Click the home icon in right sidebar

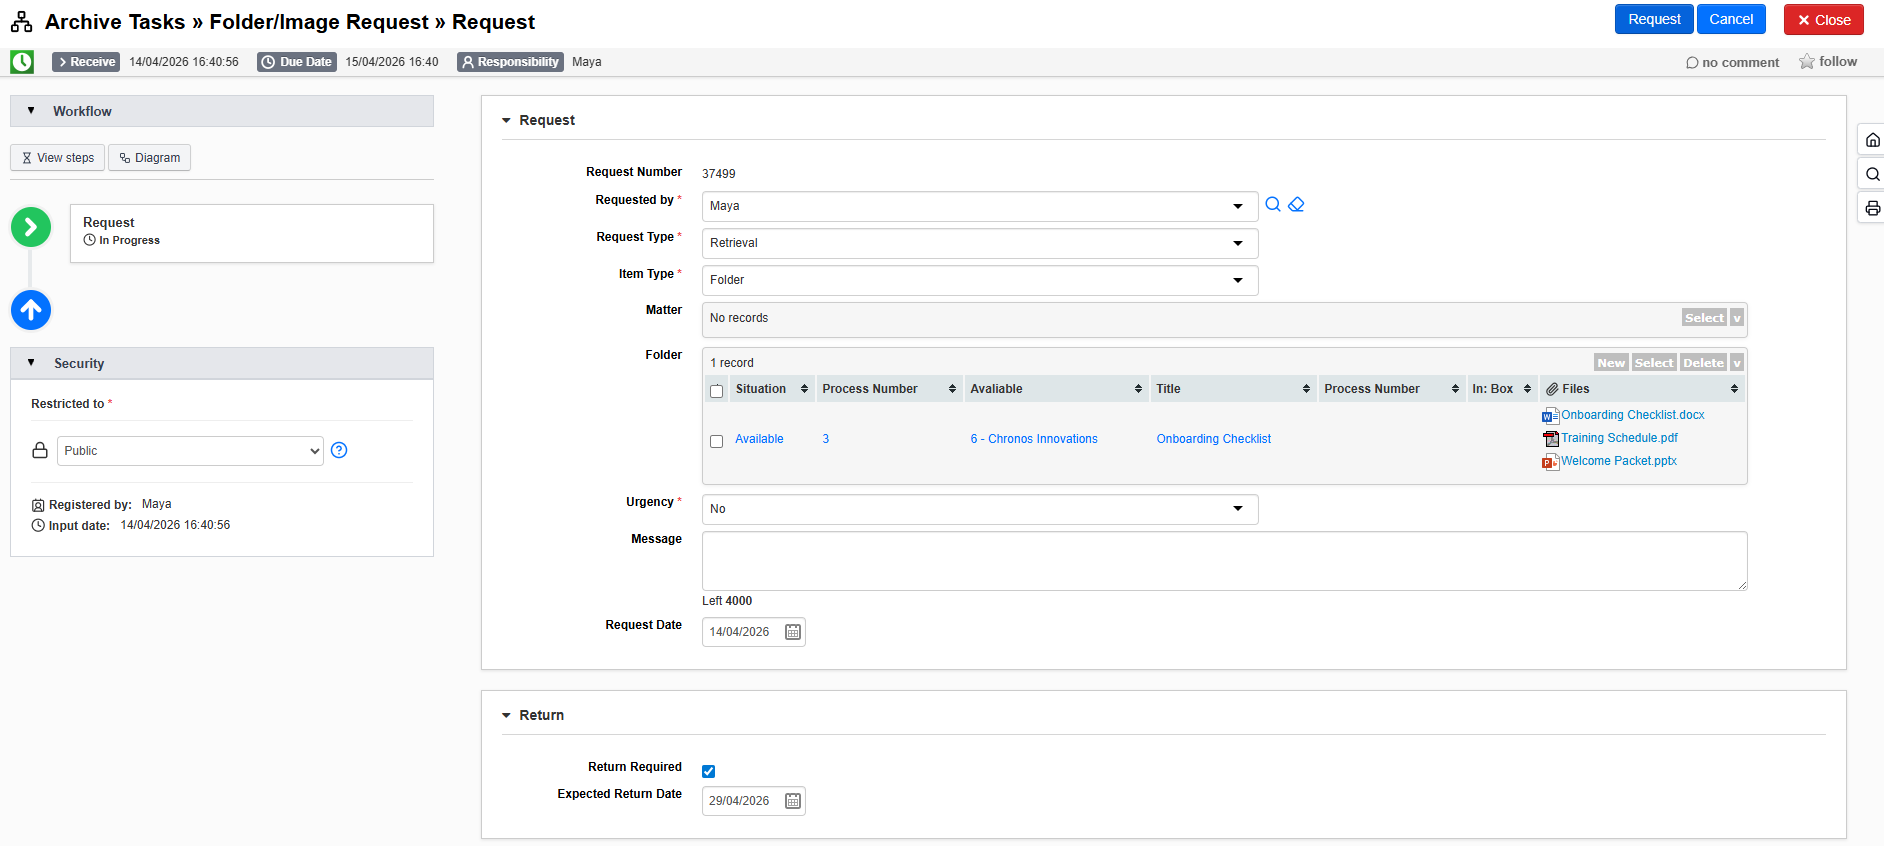pos(1872,140)
